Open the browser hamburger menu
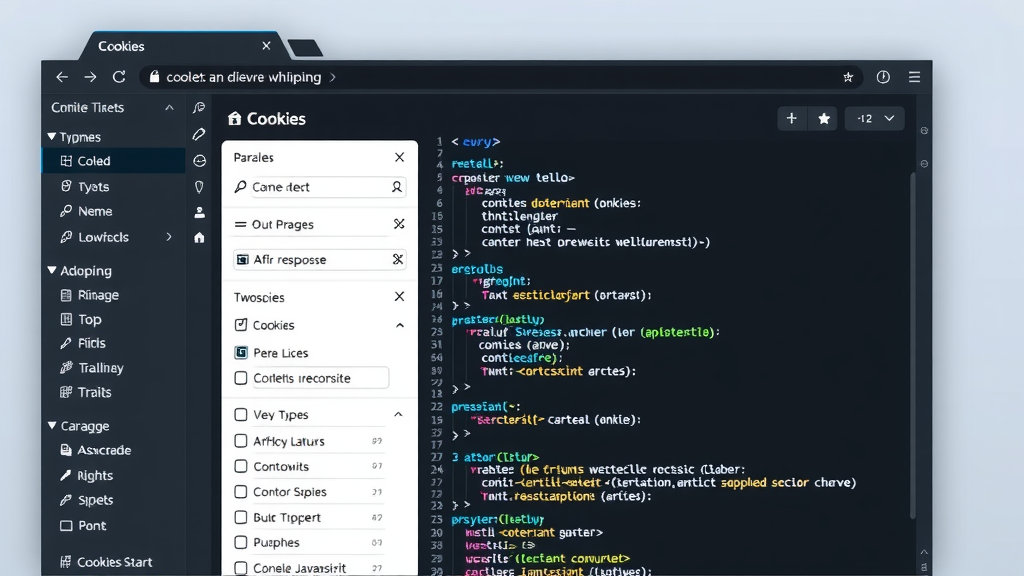The width and height of the screenshot is (1024, 576). click(916, 77)
